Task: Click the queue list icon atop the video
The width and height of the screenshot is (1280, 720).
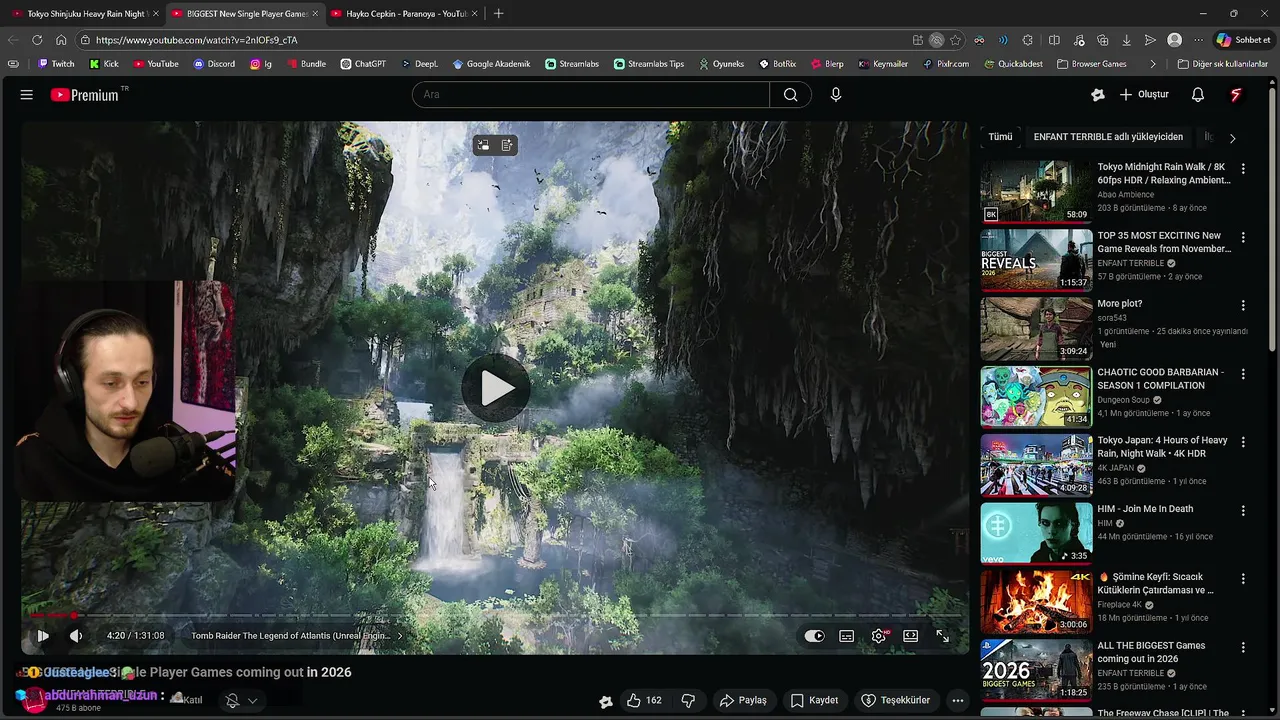Action: pyautogui.click(x=507, y=145)
